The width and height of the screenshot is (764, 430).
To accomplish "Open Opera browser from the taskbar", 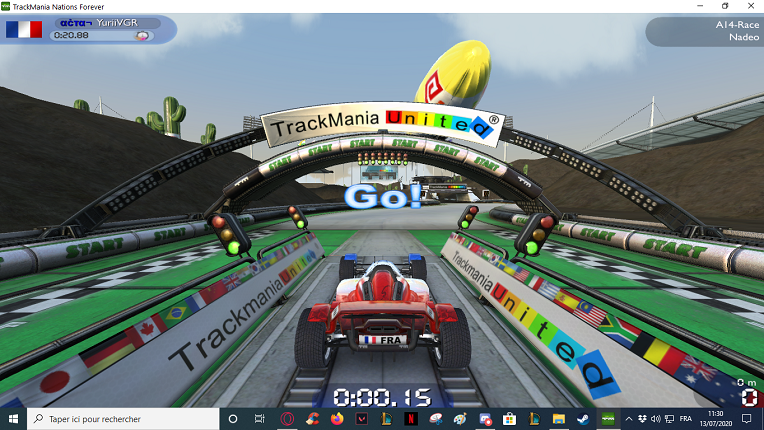I will click(x=286, y=419).
